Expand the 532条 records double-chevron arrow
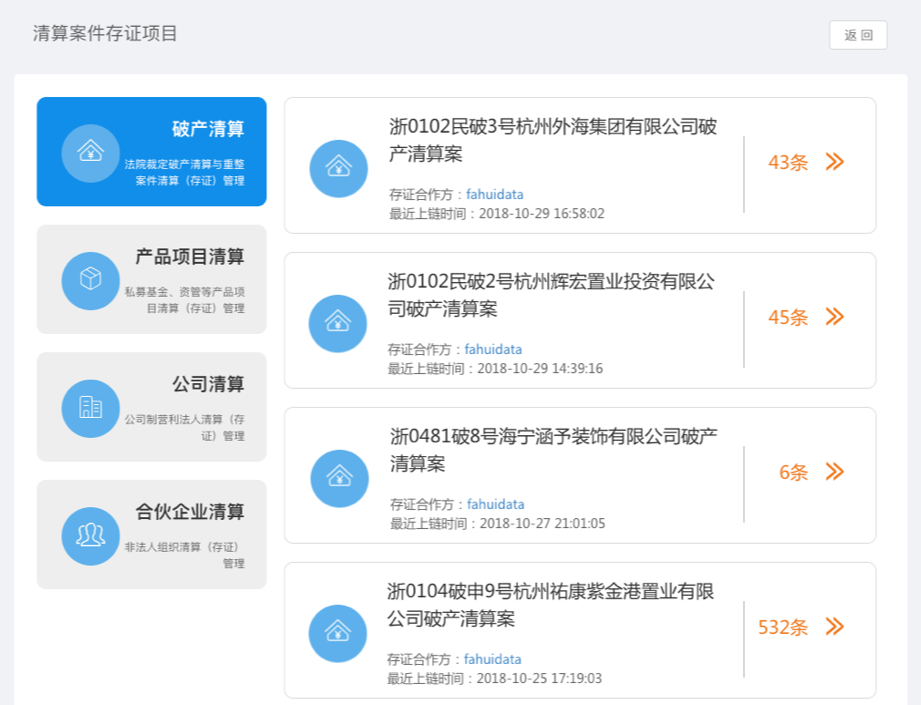 point(835,627)
